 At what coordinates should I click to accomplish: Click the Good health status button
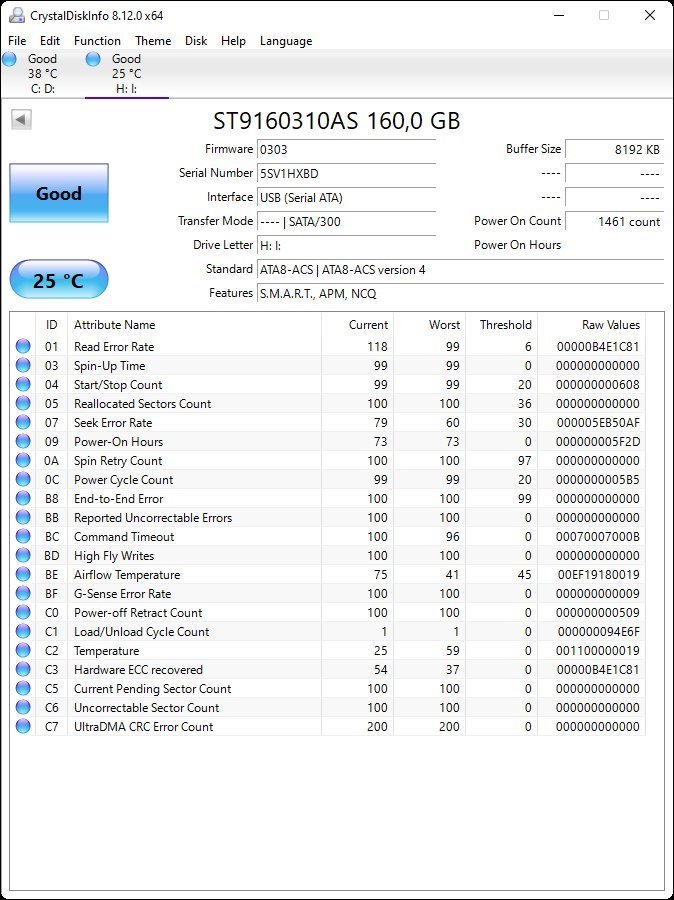click(x=59, y=193)
